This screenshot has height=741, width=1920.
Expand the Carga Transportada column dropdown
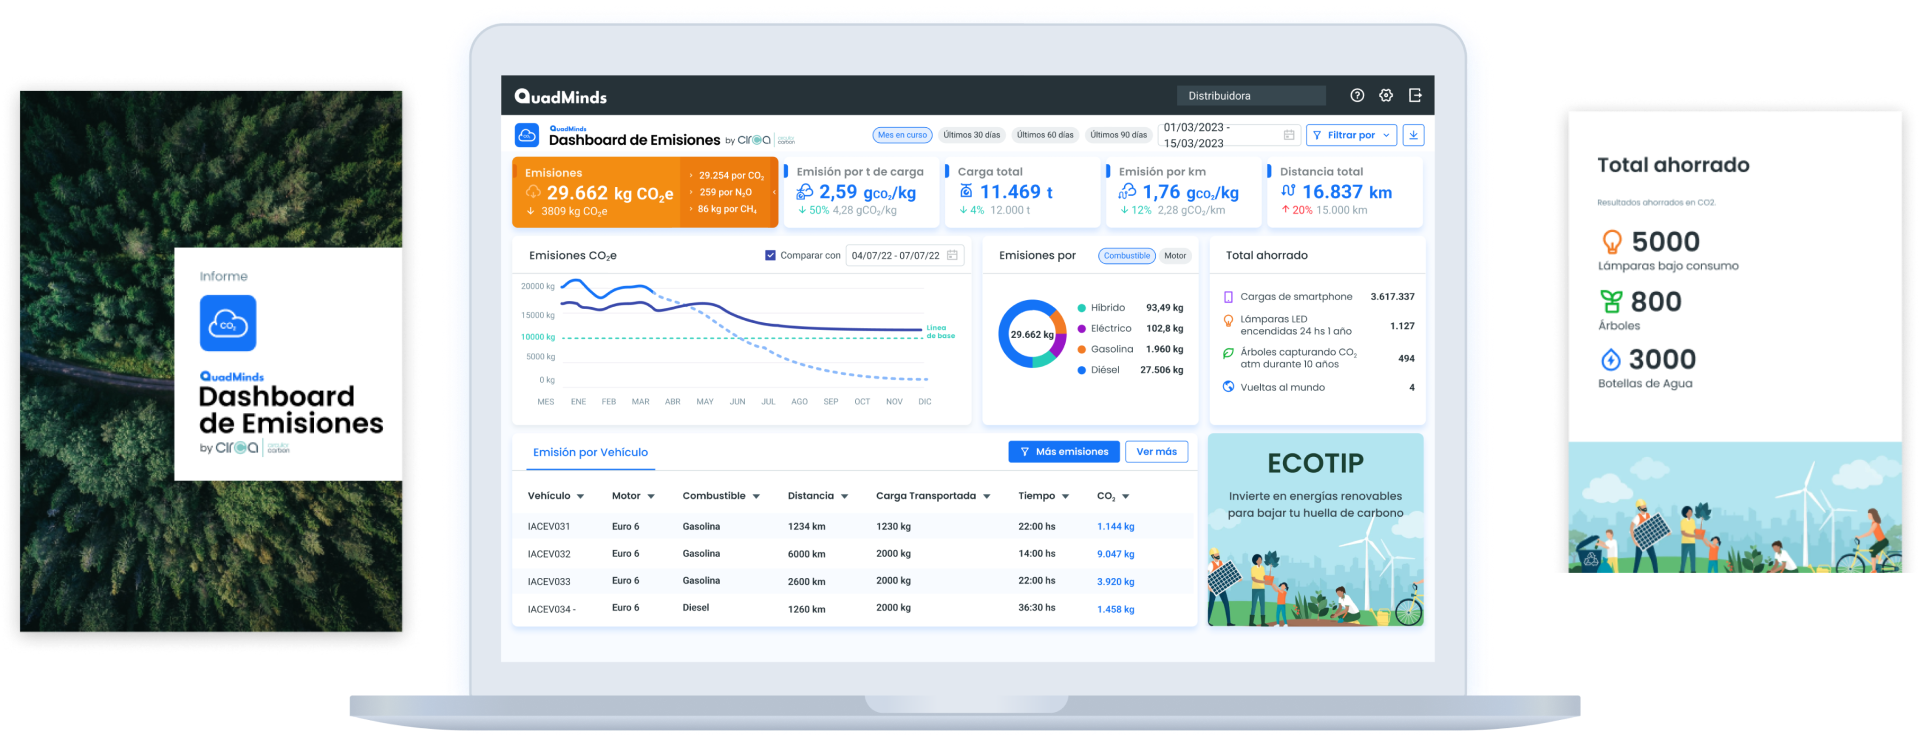(x=986, y=497)
